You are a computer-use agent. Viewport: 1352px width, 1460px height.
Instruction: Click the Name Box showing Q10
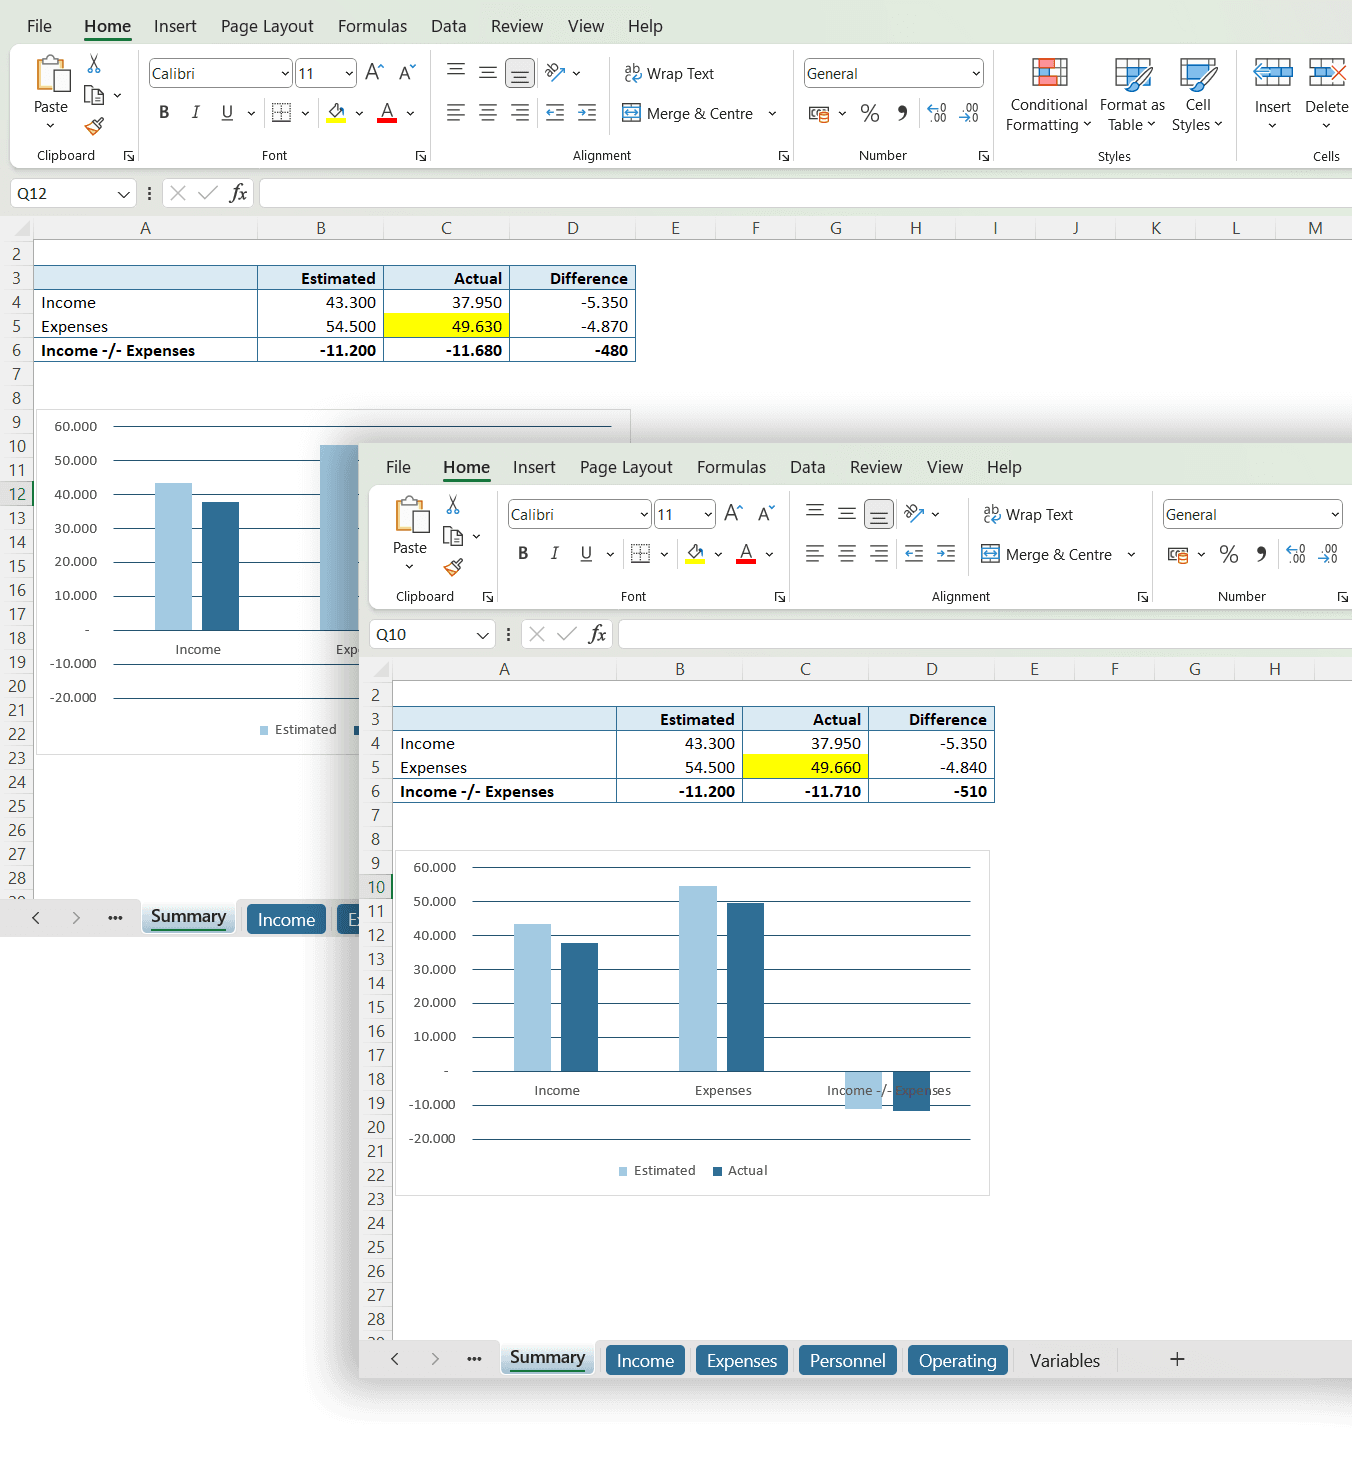tap(430, 634)
